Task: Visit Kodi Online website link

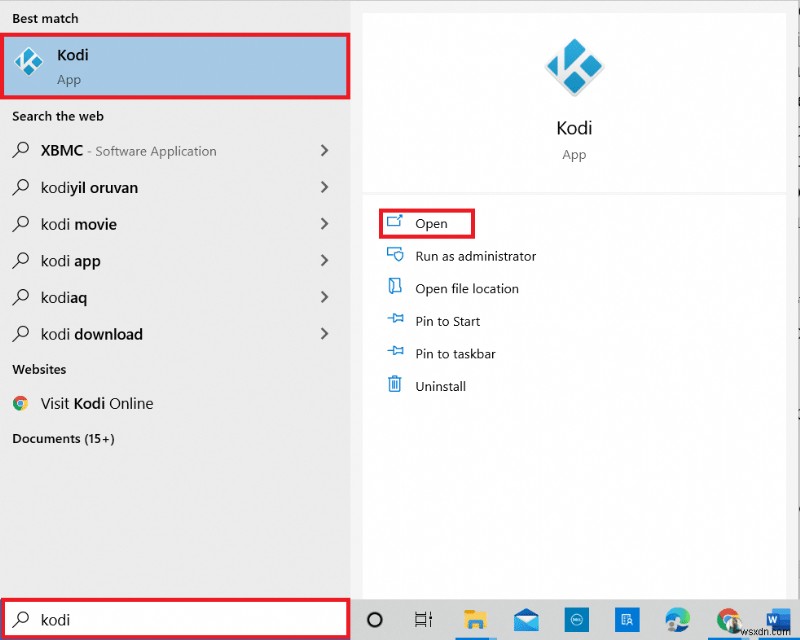Action: click(x=94, y=403)
